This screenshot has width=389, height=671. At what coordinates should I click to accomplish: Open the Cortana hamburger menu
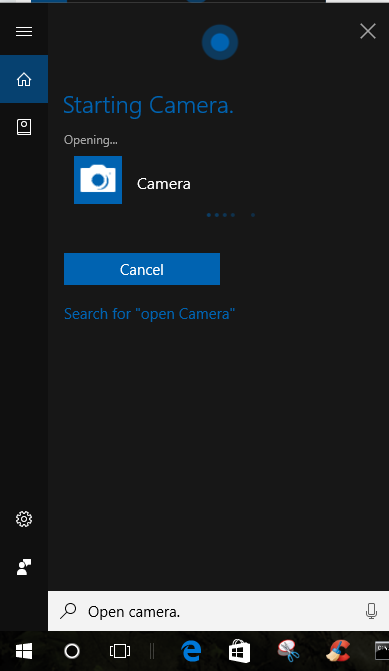point(24,32)
